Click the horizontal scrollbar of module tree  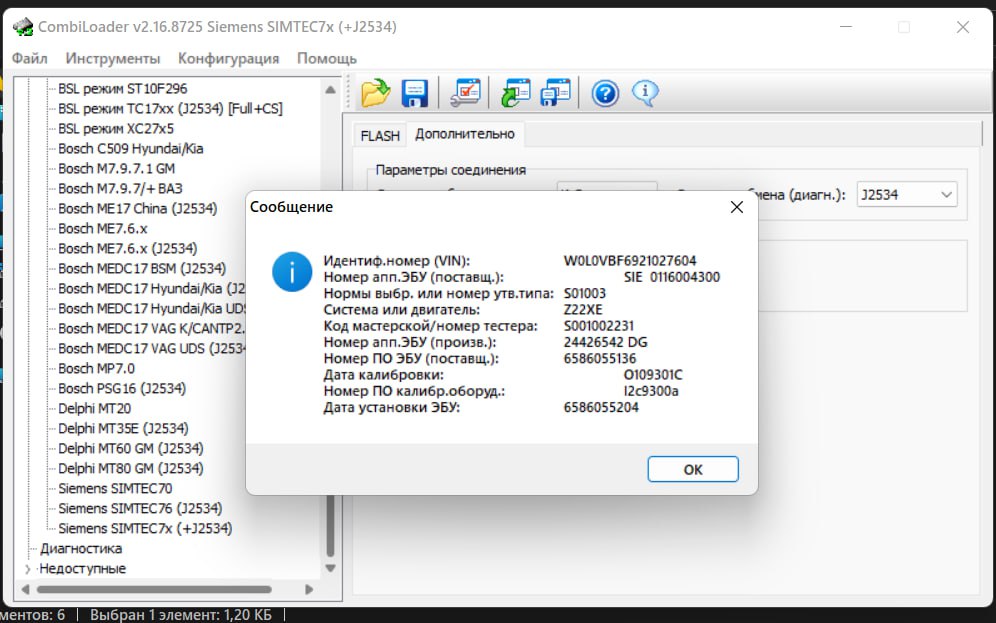[154, 589]
